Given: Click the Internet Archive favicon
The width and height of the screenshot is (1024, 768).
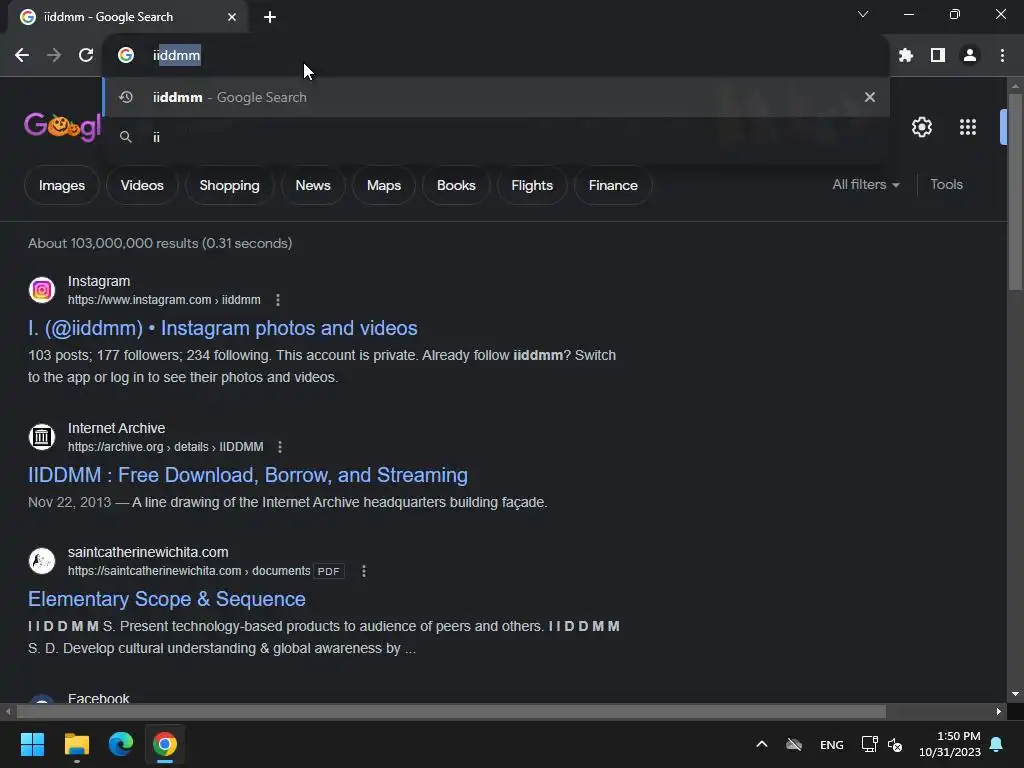Looking at the screenshot, I should pos(42,437).
